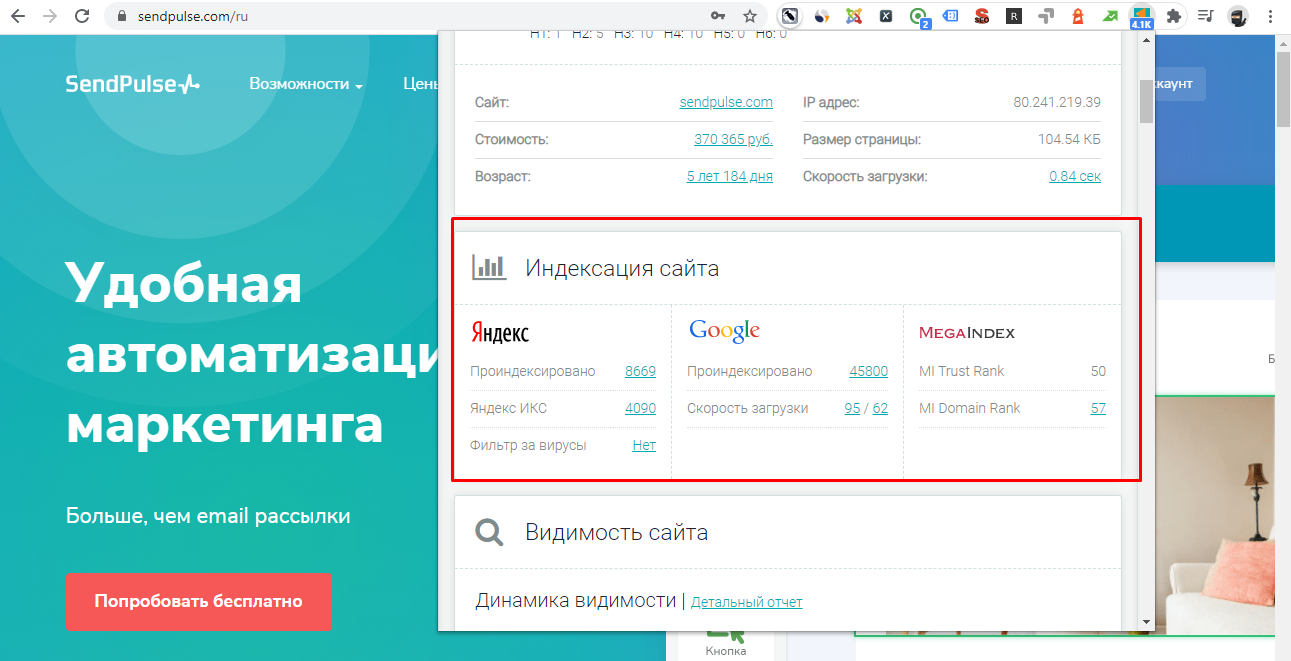Click the red SEO extension icon

[982, 16]
